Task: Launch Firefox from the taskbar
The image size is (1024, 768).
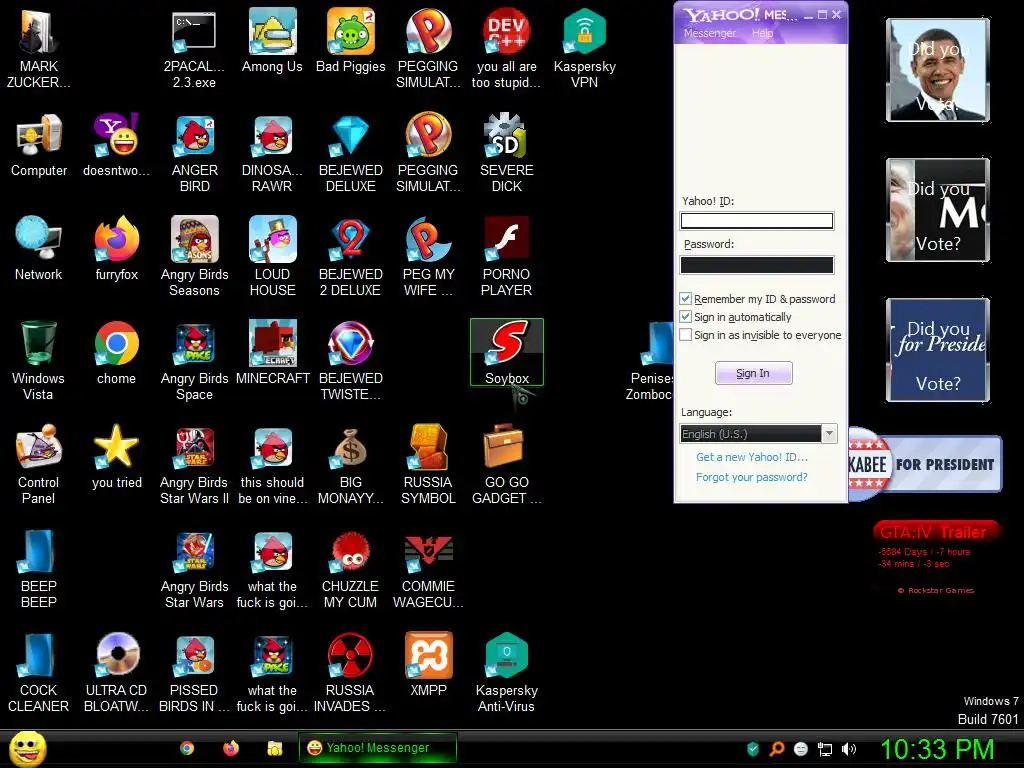Action: [231, 748]
